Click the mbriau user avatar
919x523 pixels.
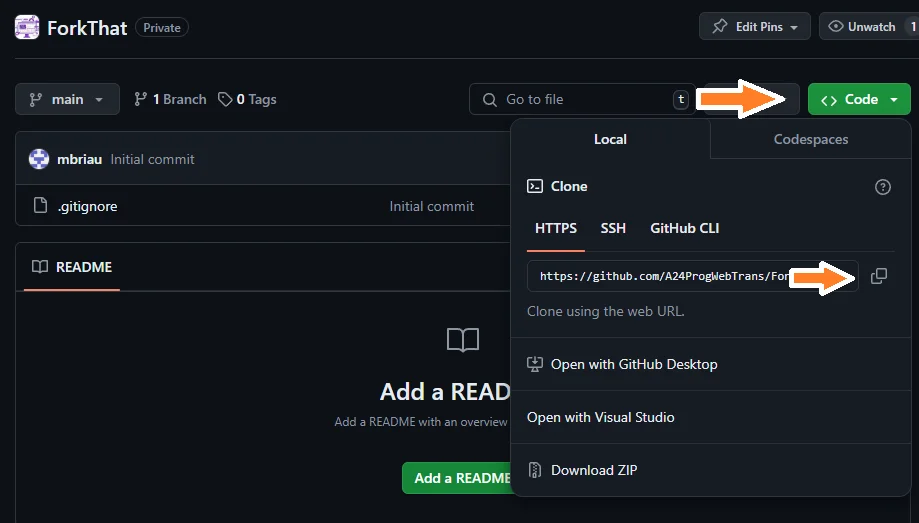39,159
